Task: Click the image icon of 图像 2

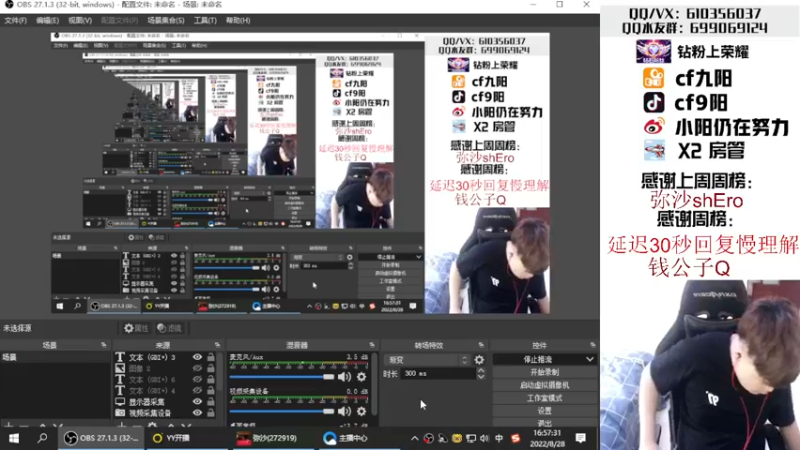Action: tap(120, 368)
